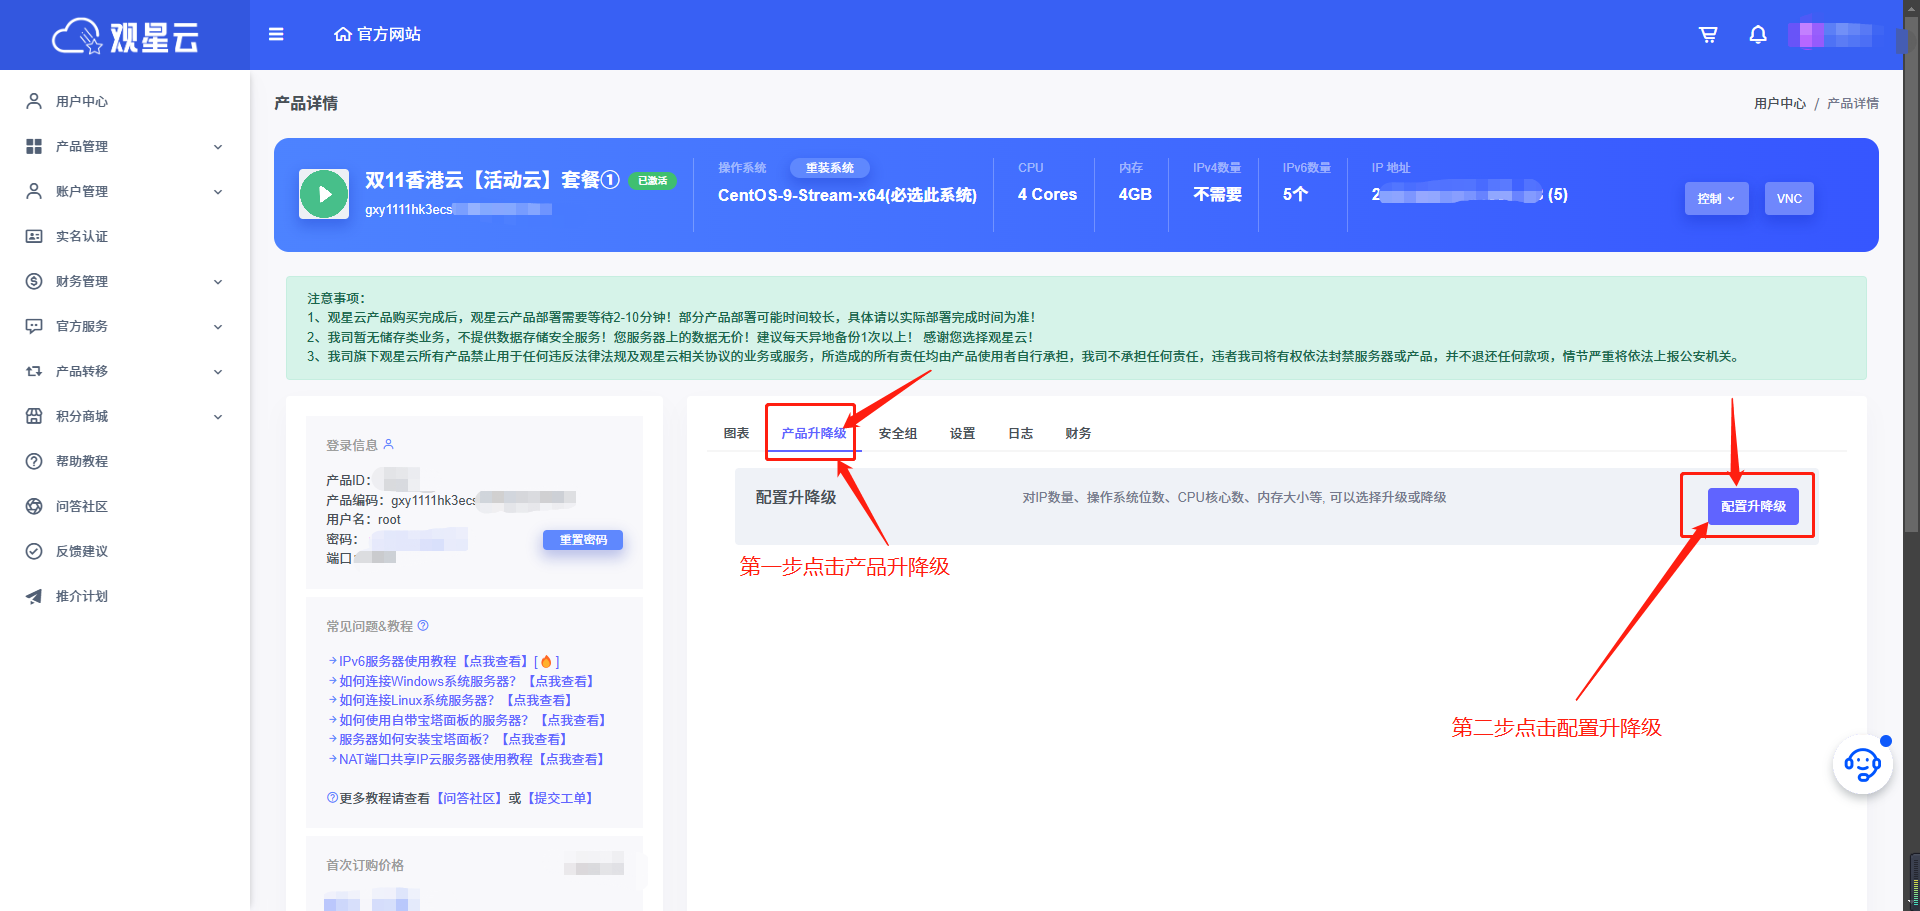
Task: Click the home icon by 官方网站
Action: (x=343, y=35)
